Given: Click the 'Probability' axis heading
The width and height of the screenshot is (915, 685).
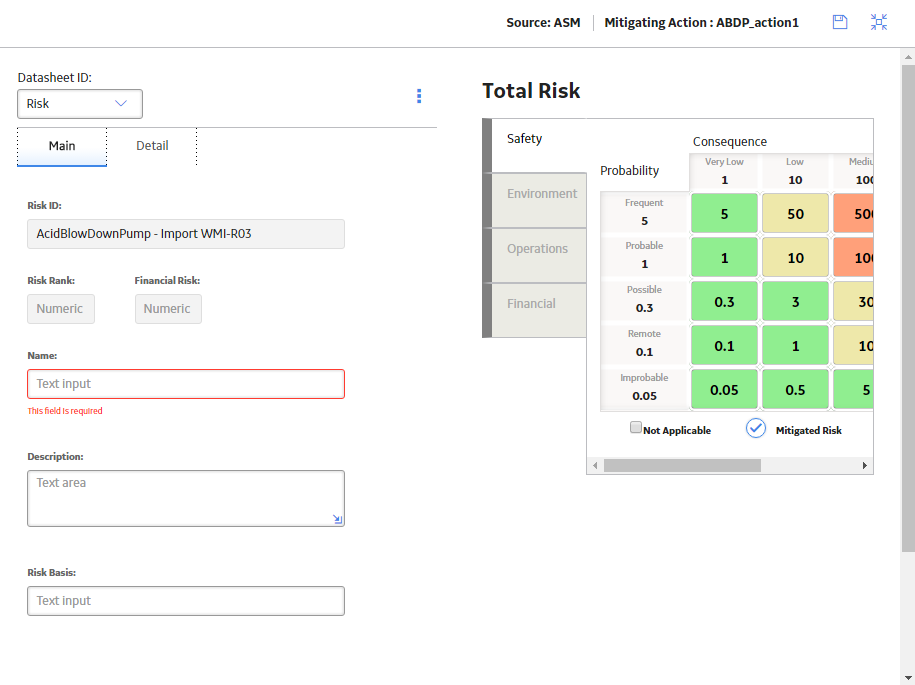Looking at the screenshot, I should click(630, 171).
